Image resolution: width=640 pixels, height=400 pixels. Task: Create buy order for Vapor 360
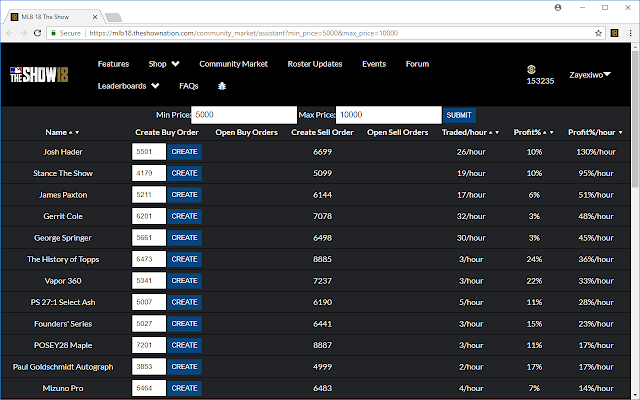pyautogui.click(x=184, y=281)
